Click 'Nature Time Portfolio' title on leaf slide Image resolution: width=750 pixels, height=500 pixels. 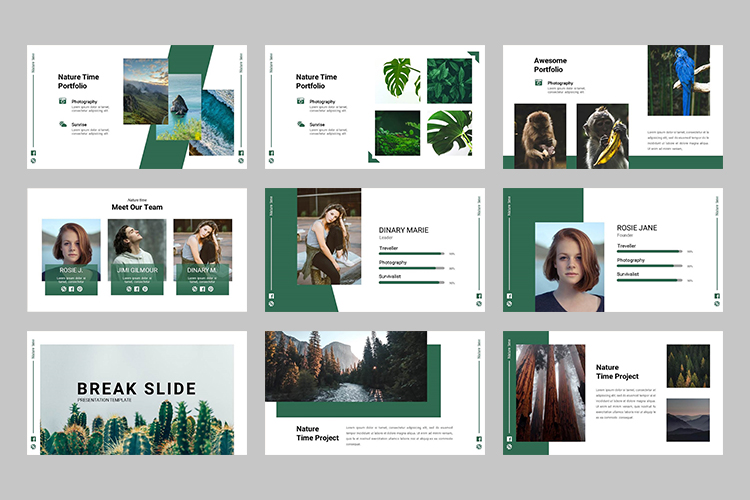click(x=316, y=81)
